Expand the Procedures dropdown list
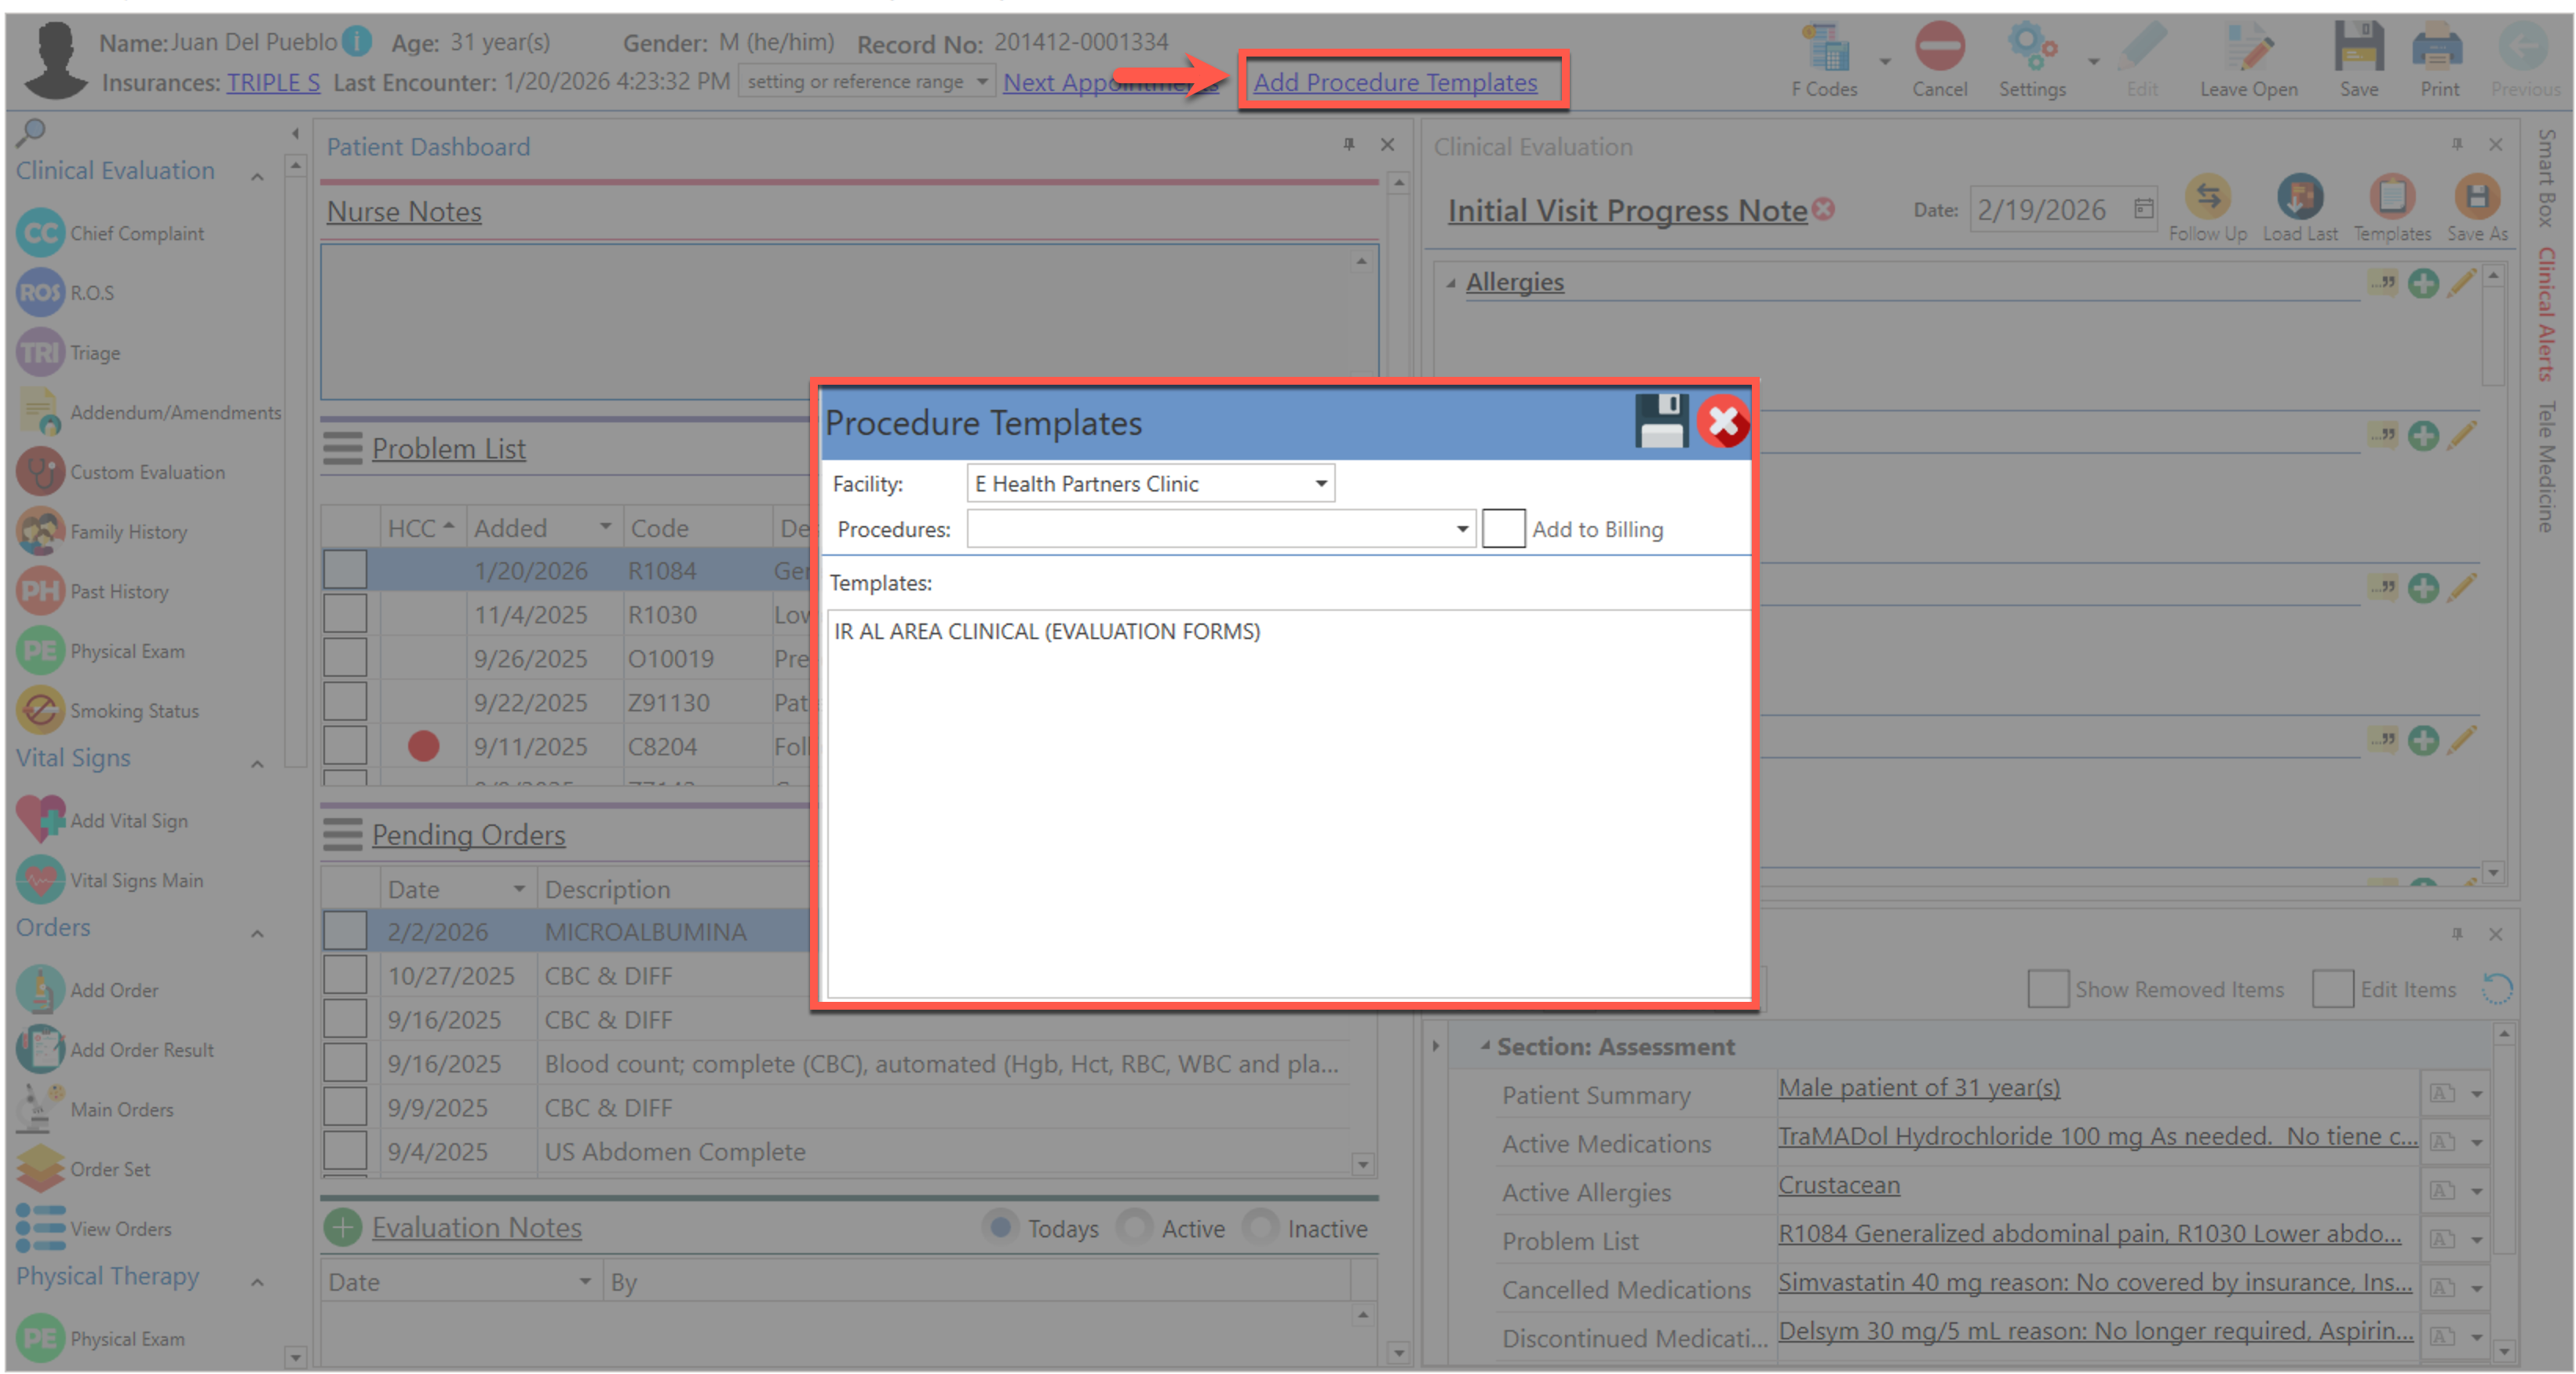The width and height of the screenshot is (2576, 1374). [1462, 529]
